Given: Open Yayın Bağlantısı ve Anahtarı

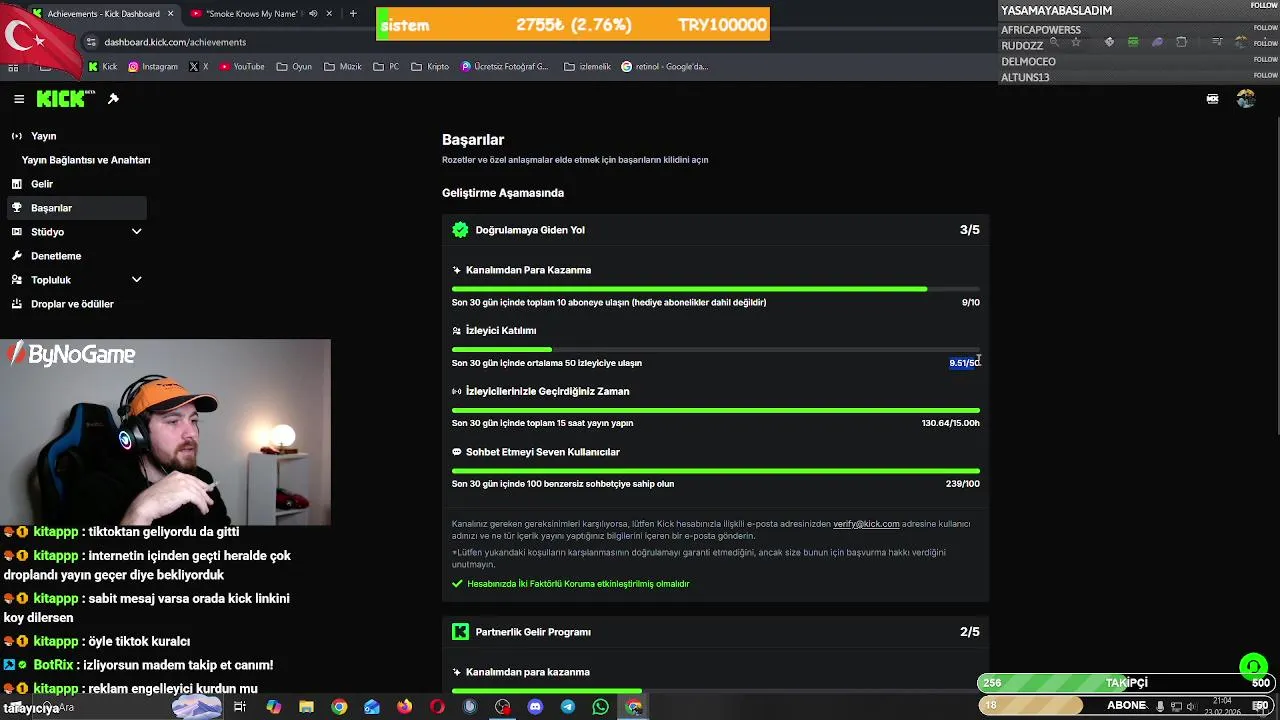Looking at the screenshot, I should pos(86,160).
